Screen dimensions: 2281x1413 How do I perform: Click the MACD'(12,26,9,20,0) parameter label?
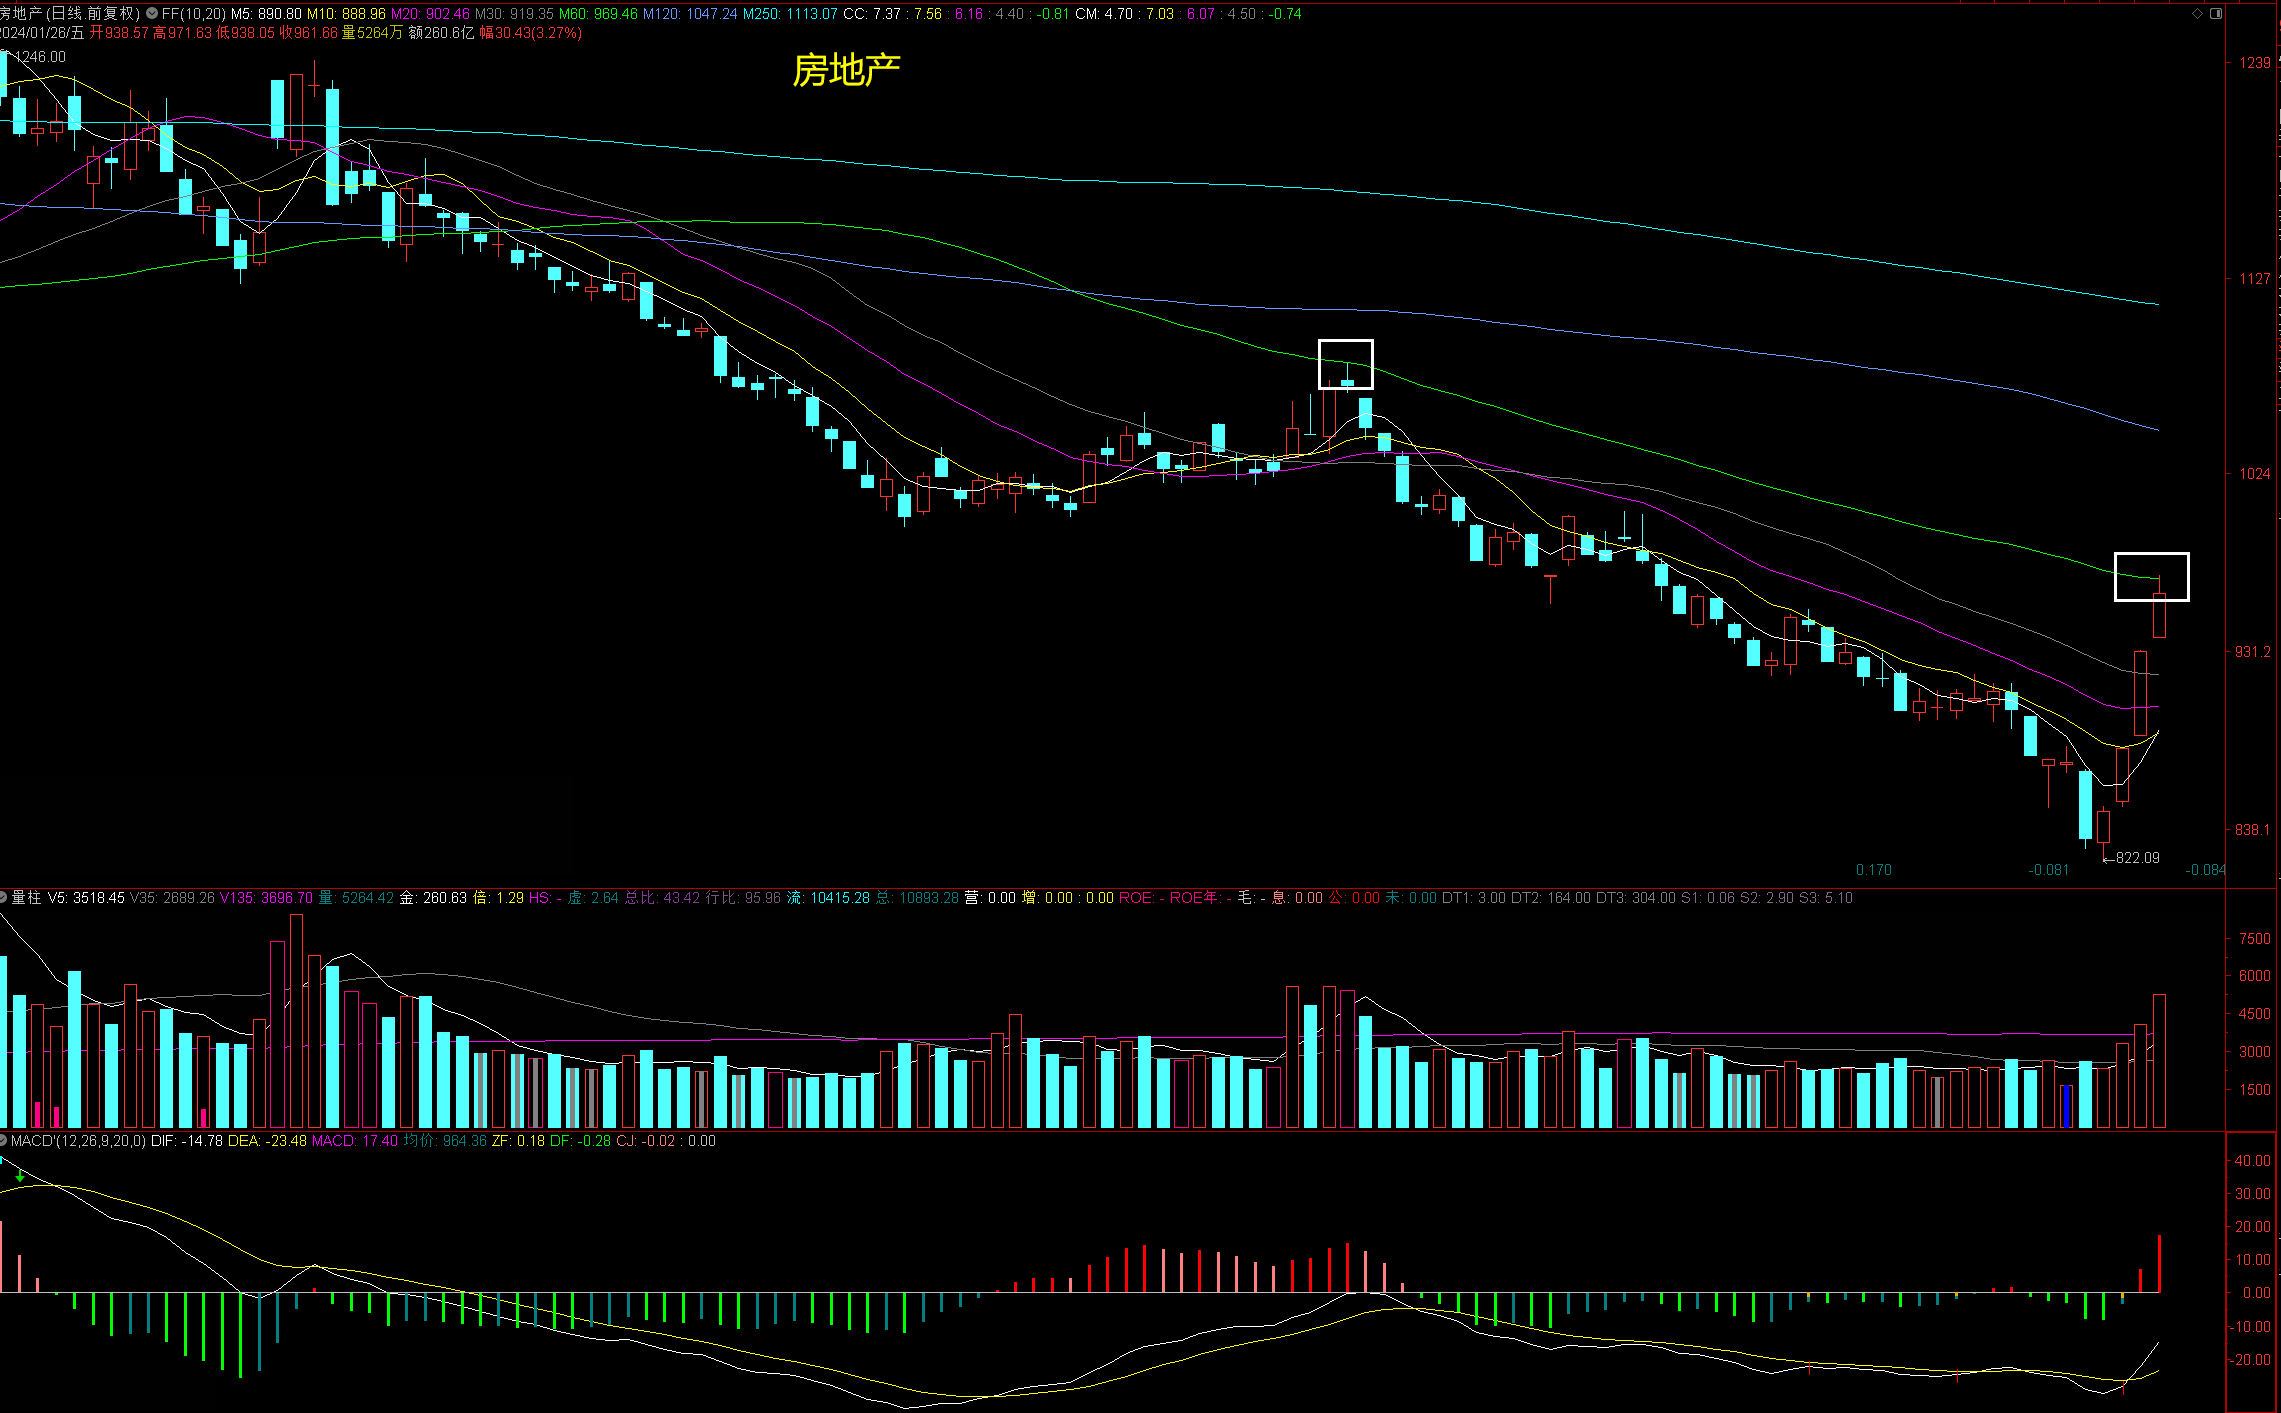[x=78, y=1140]
